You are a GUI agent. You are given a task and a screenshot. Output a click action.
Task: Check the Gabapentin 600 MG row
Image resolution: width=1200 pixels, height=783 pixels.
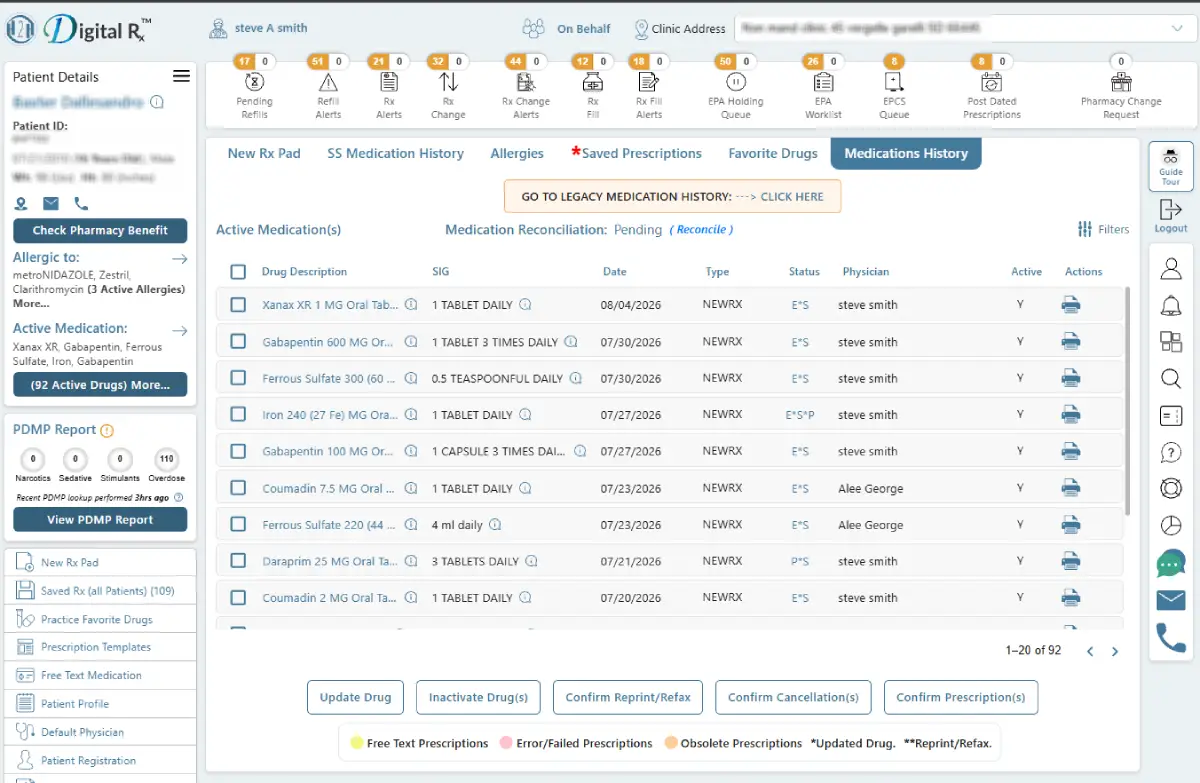click(238, 342)
